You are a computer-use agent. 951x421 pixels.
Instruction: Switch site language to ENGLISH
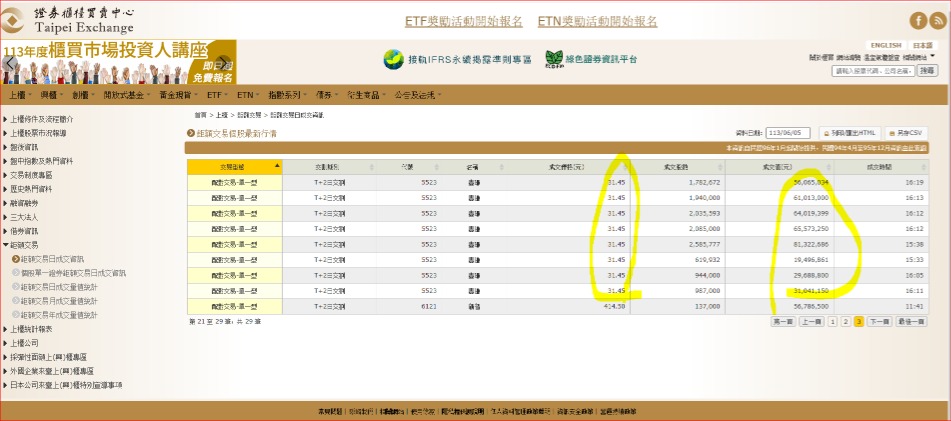[x=886, y=45]
